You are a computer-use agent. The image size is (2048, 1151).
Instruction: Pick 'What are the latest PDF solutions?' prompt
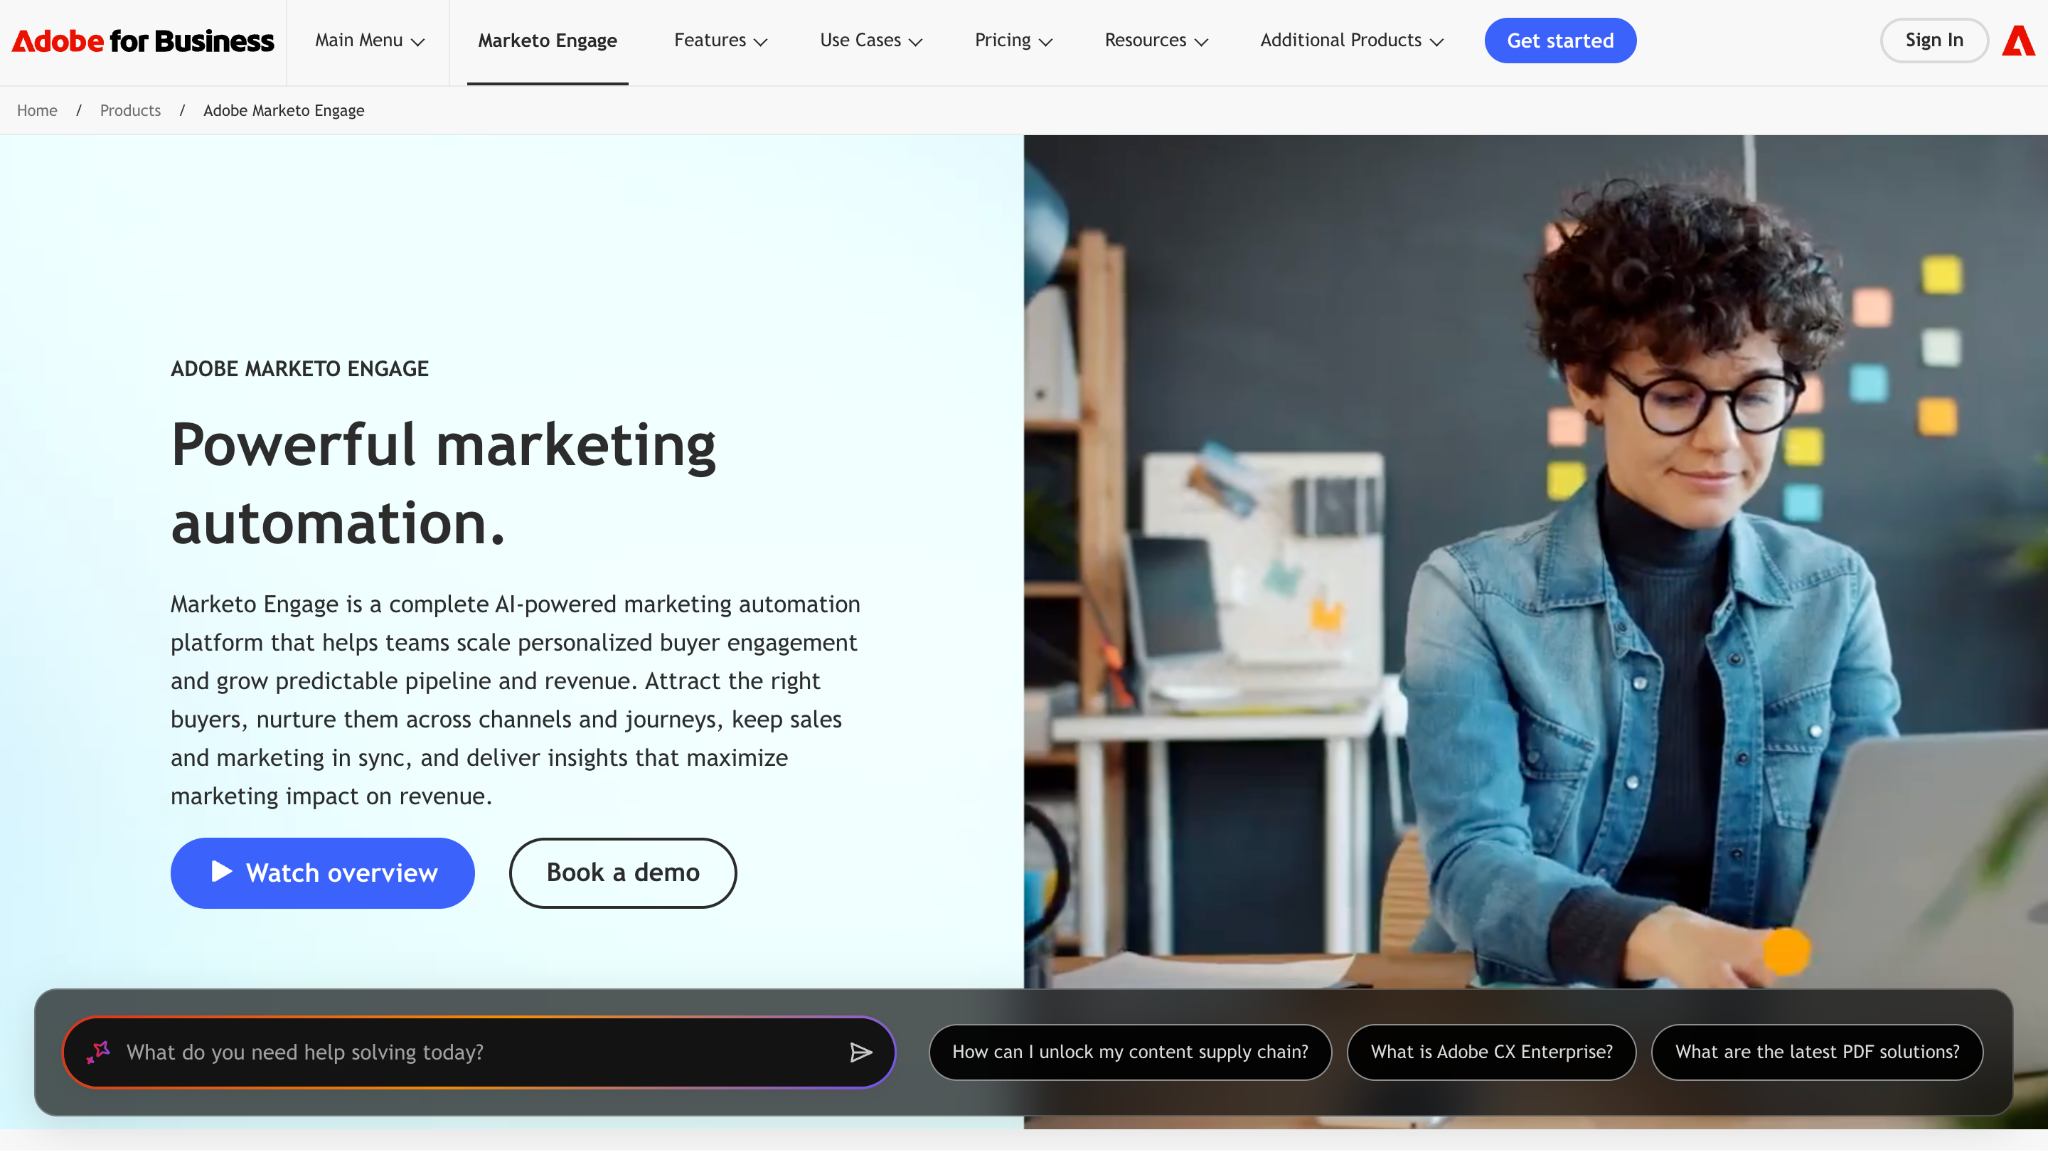1817,1052
